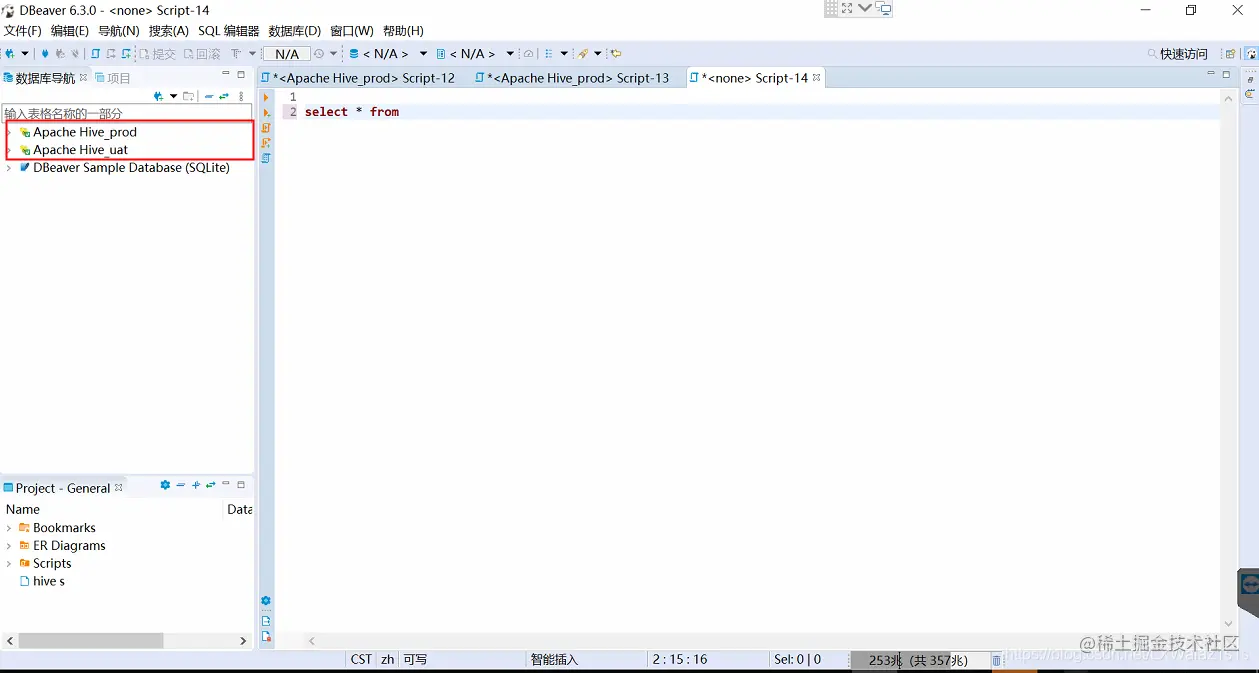The width and height of the screenshot is (1259, 673).
Task: Toggle link with editor in Project panel
Action: click(x=211, y=485)
